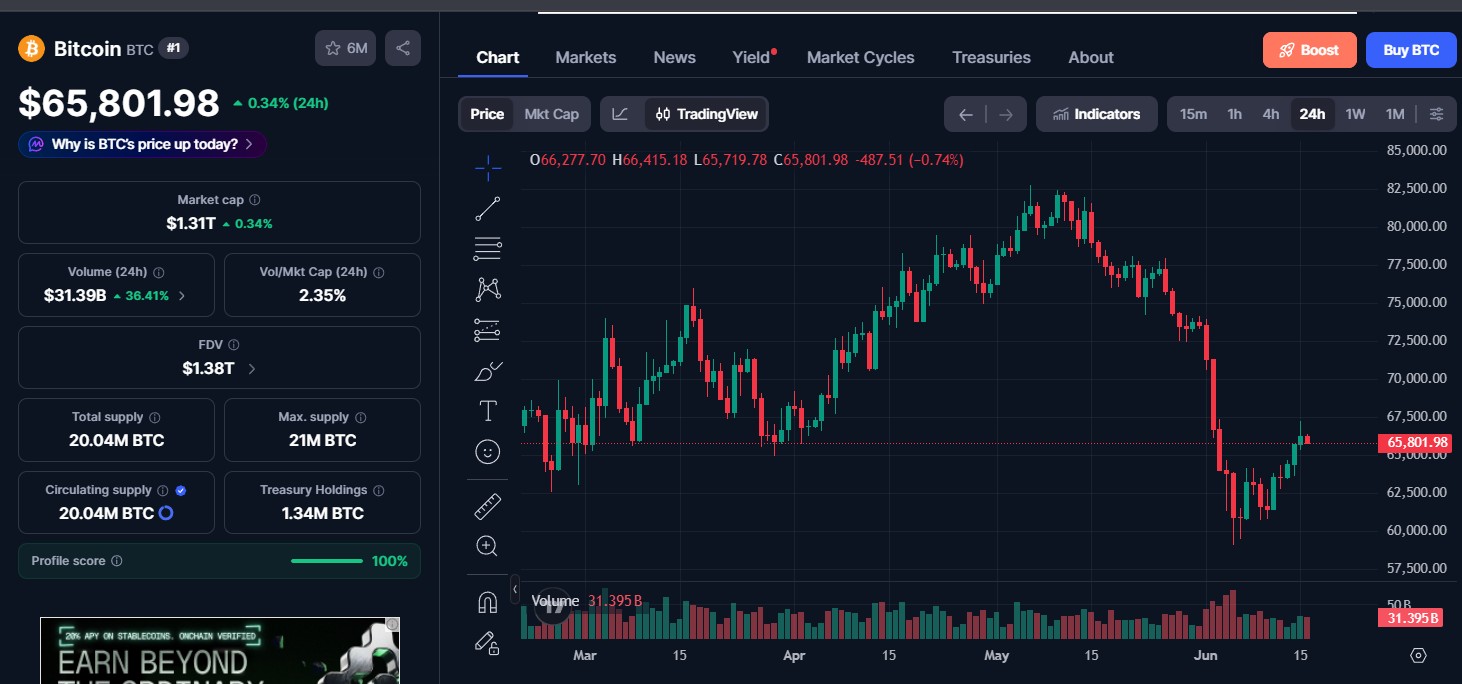This screenshot has width=1462, height=684.
Task: Click the Volume 31.395B indicator label
Action: [x=585, y=601]
